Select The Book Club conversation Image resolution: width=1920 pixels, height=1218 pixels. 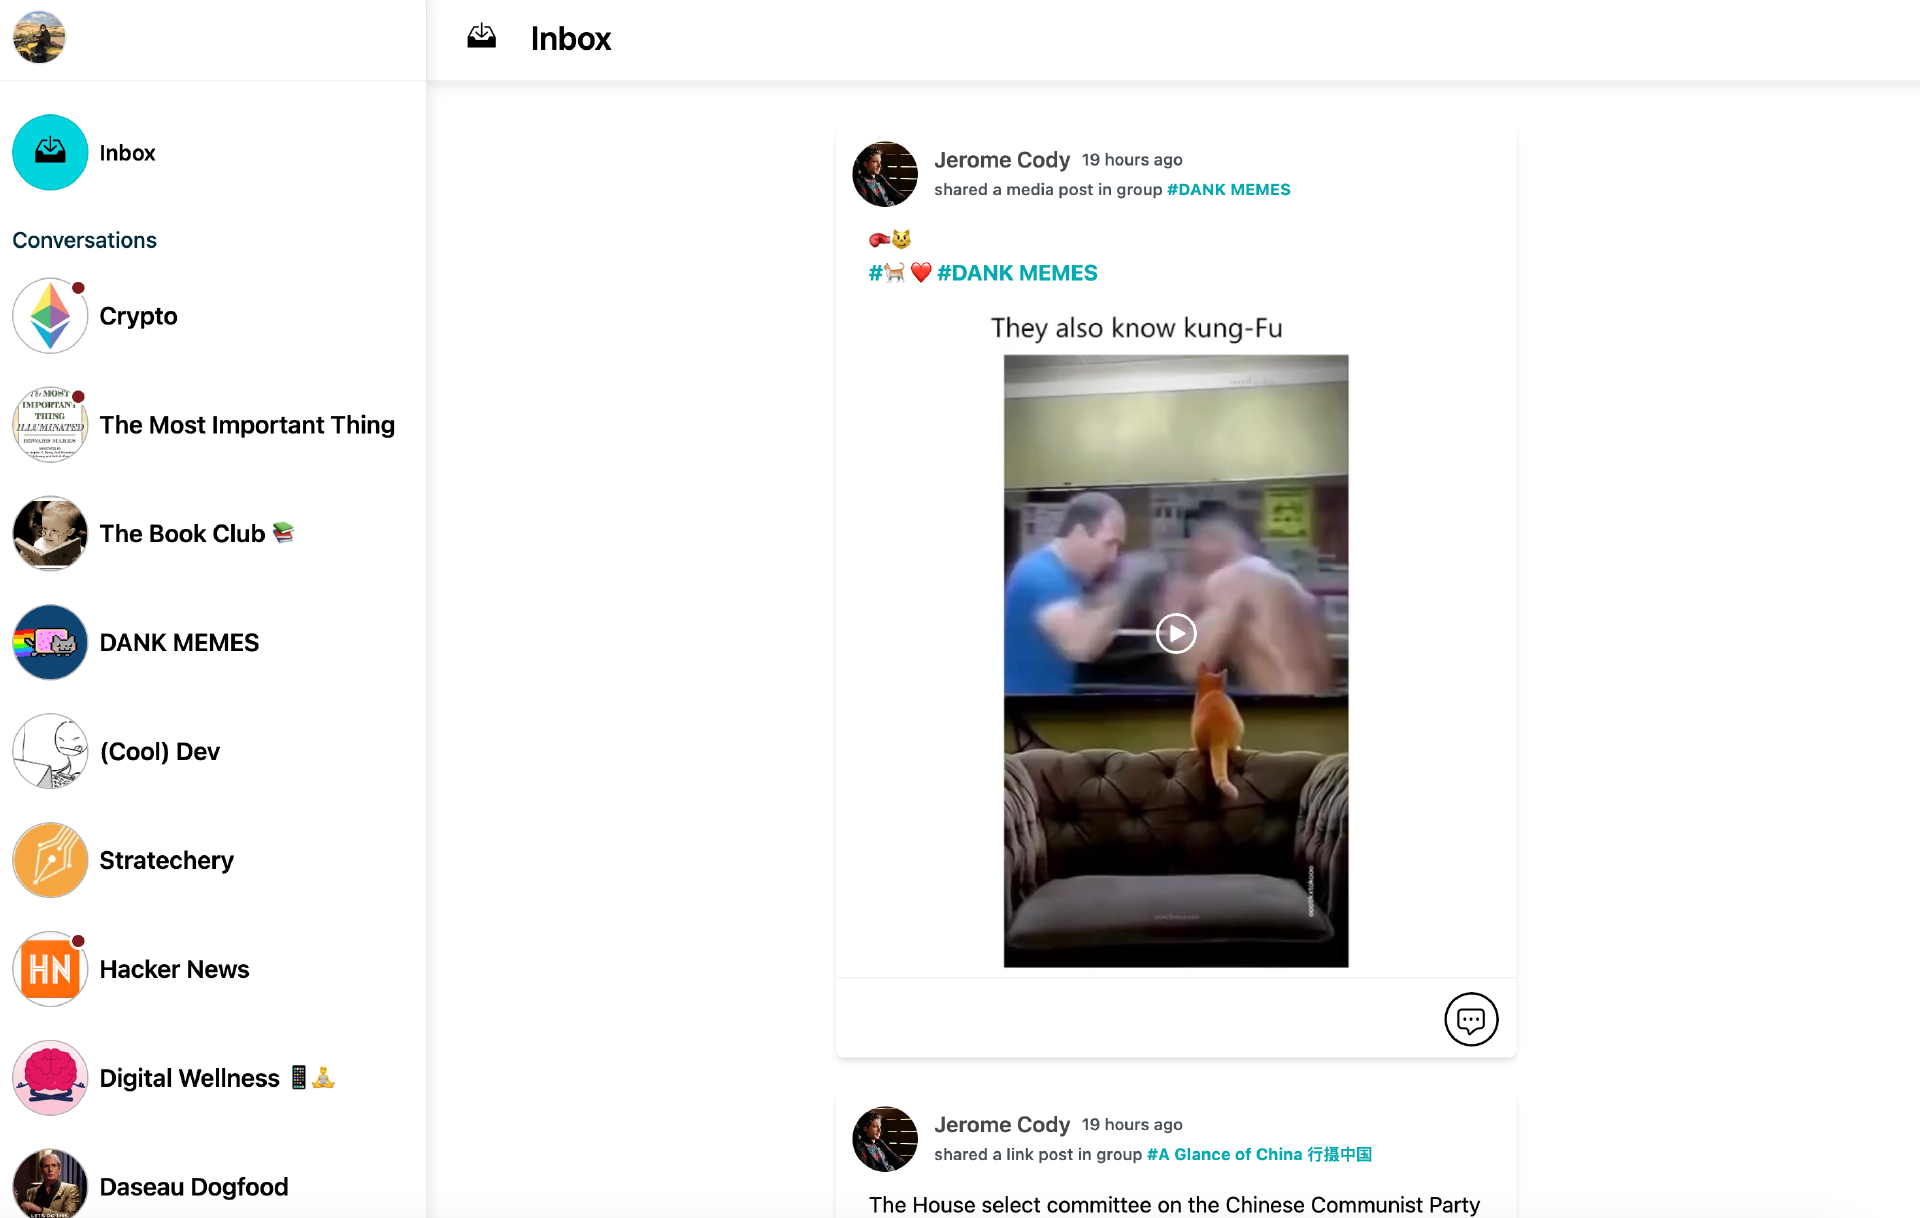pos(182,534)
